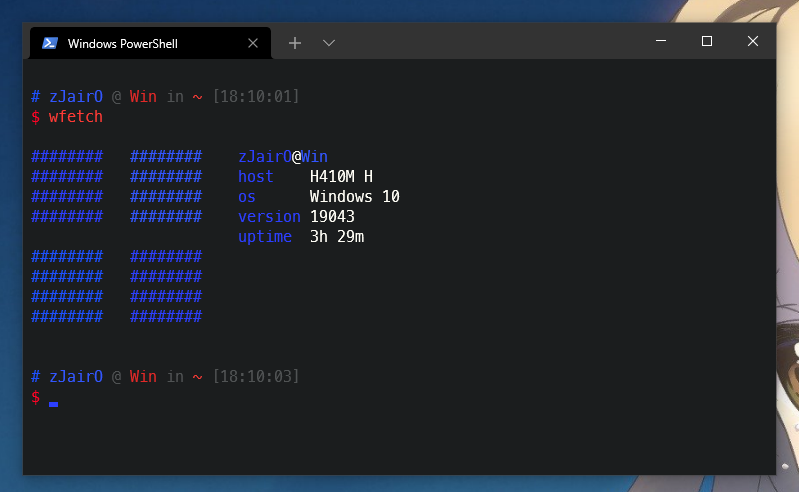The image size is (799, 492).
Task: Click the host value H410M H
Action: click(x=341, y=177)
